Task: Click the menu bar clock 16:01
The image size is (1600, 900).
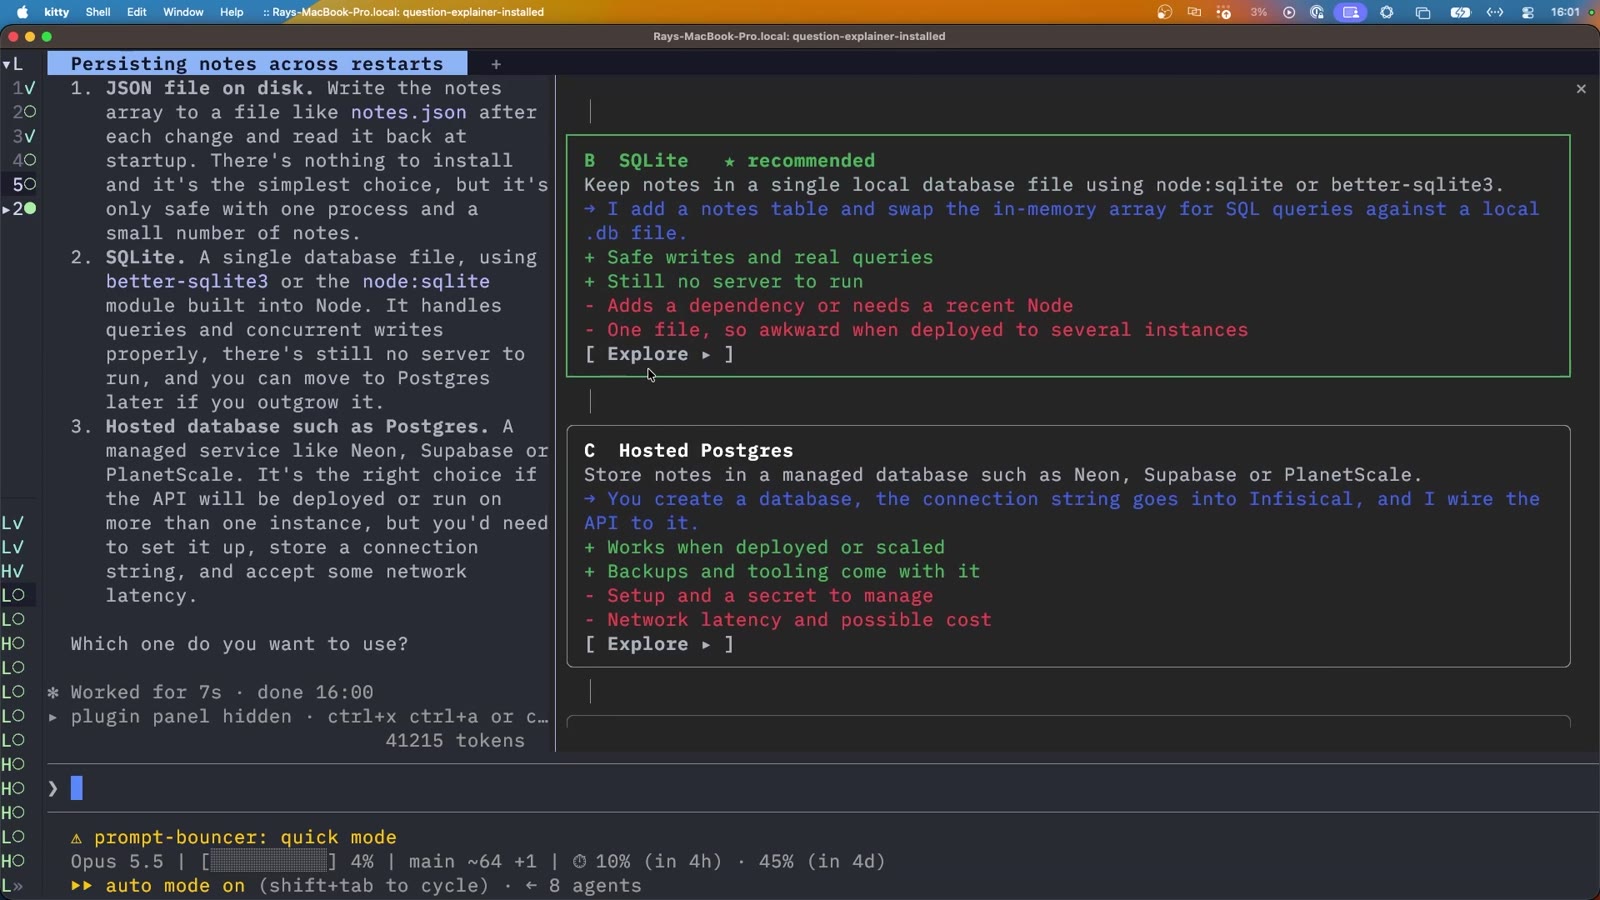Action: 1565,12
